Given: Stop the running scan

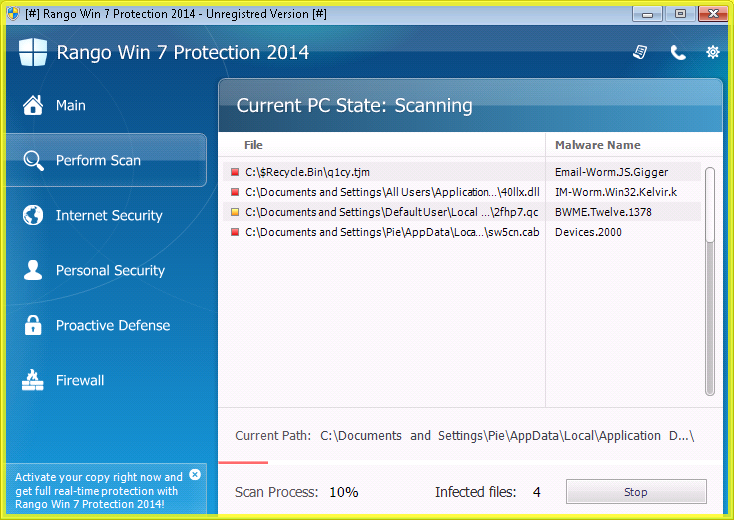Looking at the screenshot, I should click(636, 491).
